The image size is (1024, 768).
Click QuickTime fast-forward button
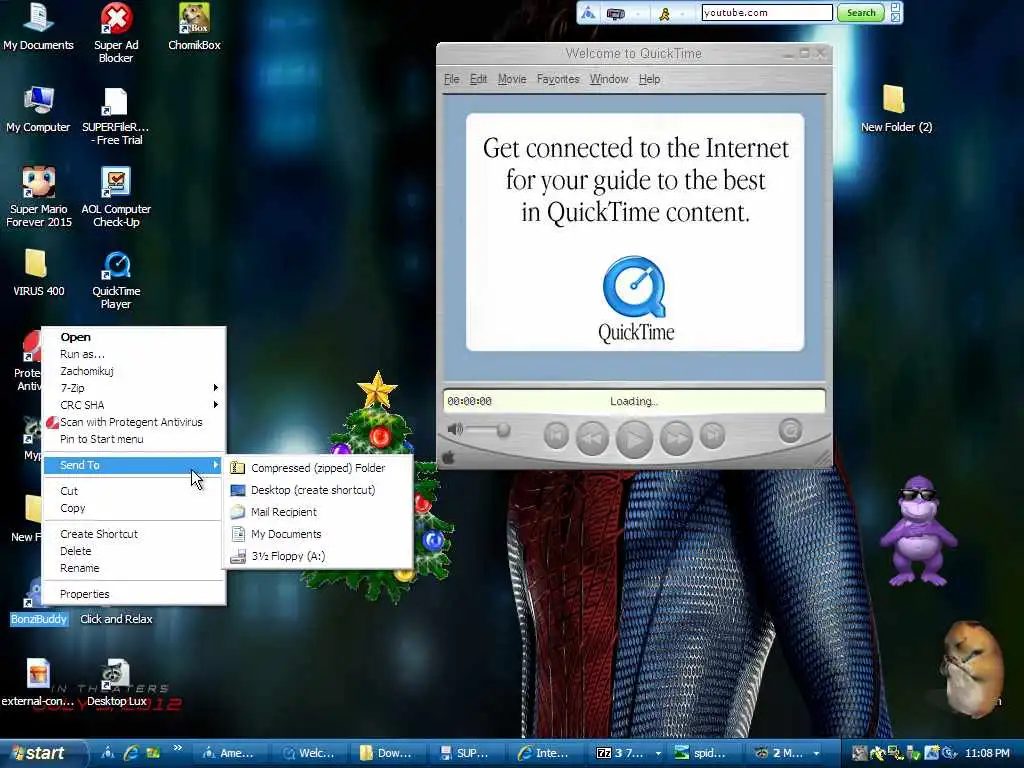(677, 438)
